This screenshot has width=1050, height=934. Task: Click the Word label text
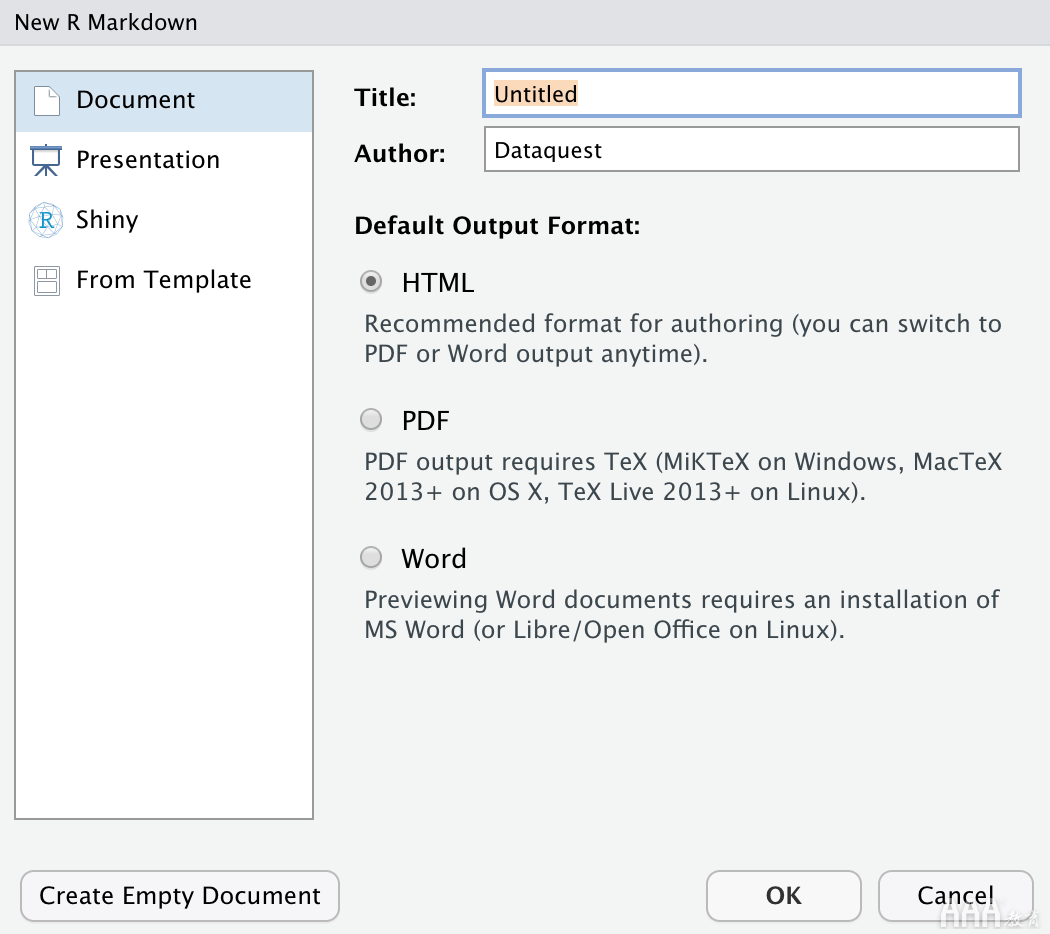(x=434, y=559)
